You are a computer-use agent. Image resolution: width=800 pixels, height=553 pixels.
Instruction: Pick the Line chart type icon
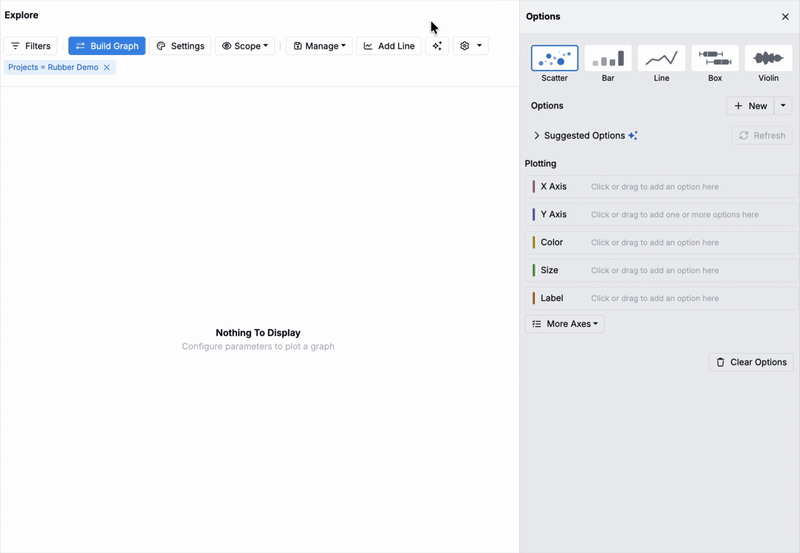[661, 58]
